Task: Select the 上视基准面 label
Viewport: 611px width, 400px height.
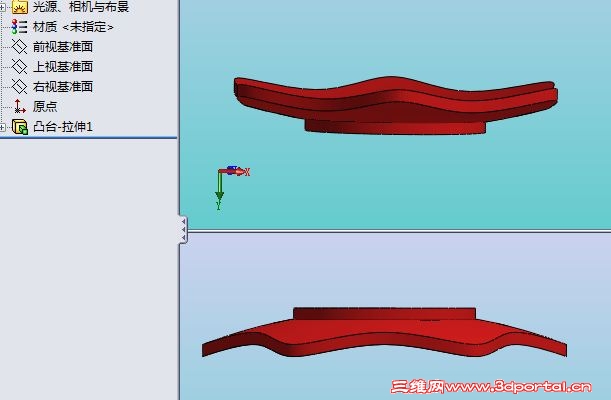Action: pos(63,67)
